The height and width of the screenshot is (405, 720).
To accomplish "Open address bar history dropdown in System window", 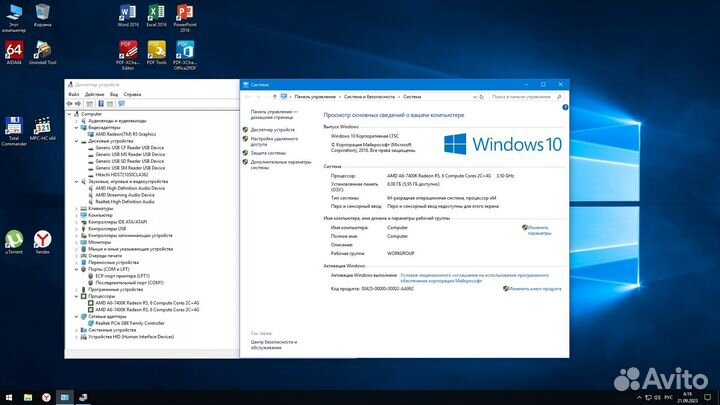I will (x=475, y=97).
